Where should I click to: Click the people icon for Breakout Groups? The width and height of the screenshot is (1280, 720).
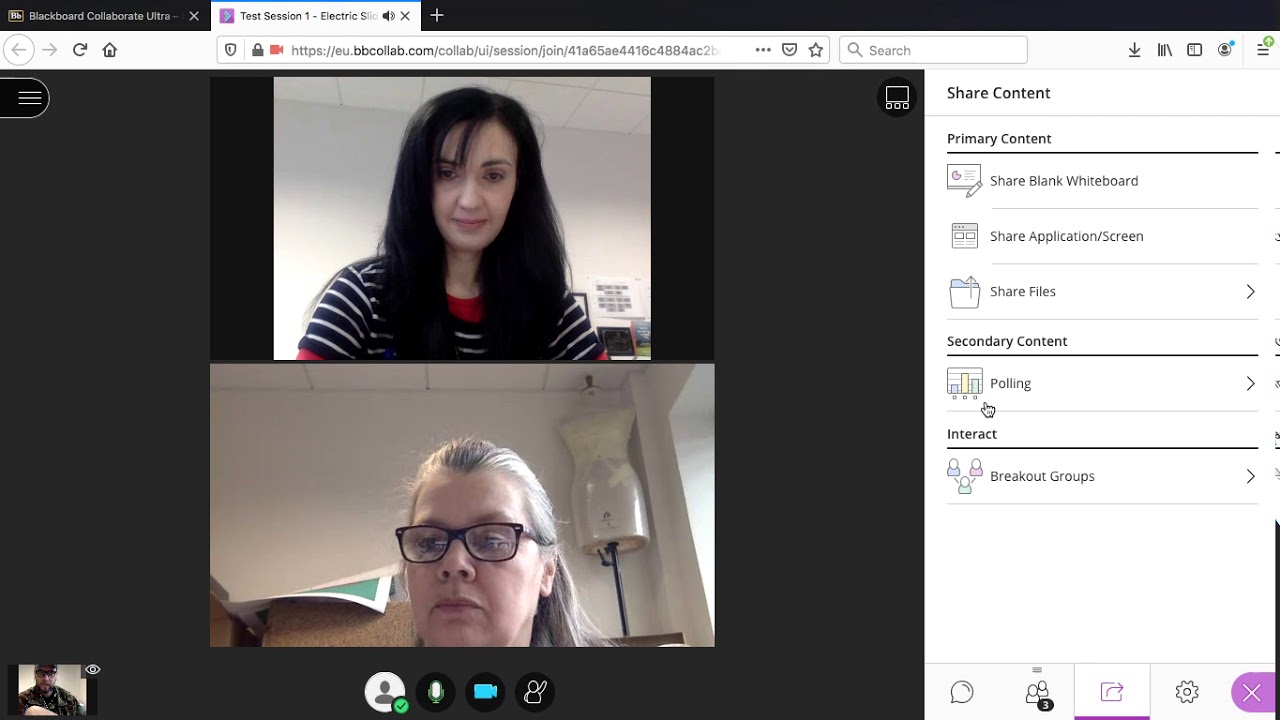pyautogui.click(x=965, y=476)
